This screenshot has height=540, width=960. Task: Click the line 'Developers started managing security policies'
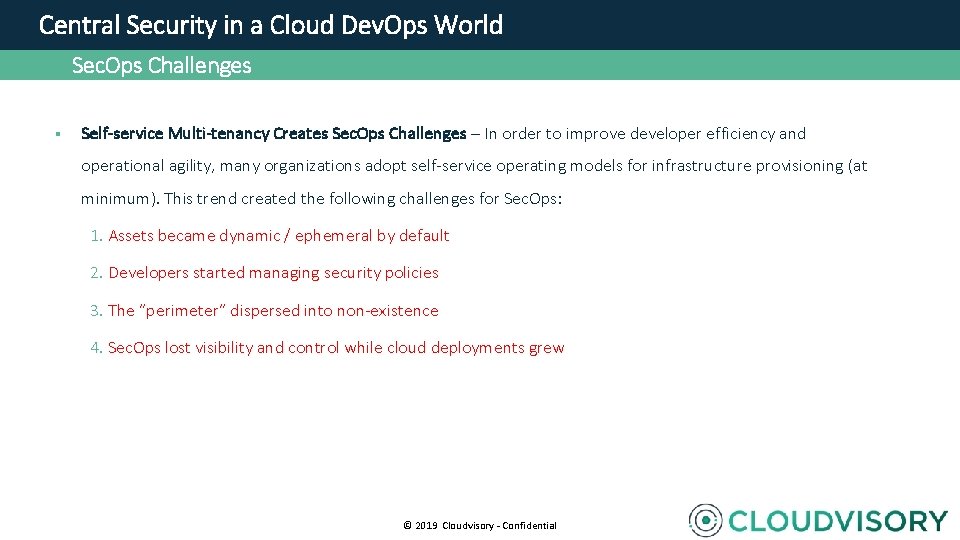pyautogui.click(x=273, y=273)
